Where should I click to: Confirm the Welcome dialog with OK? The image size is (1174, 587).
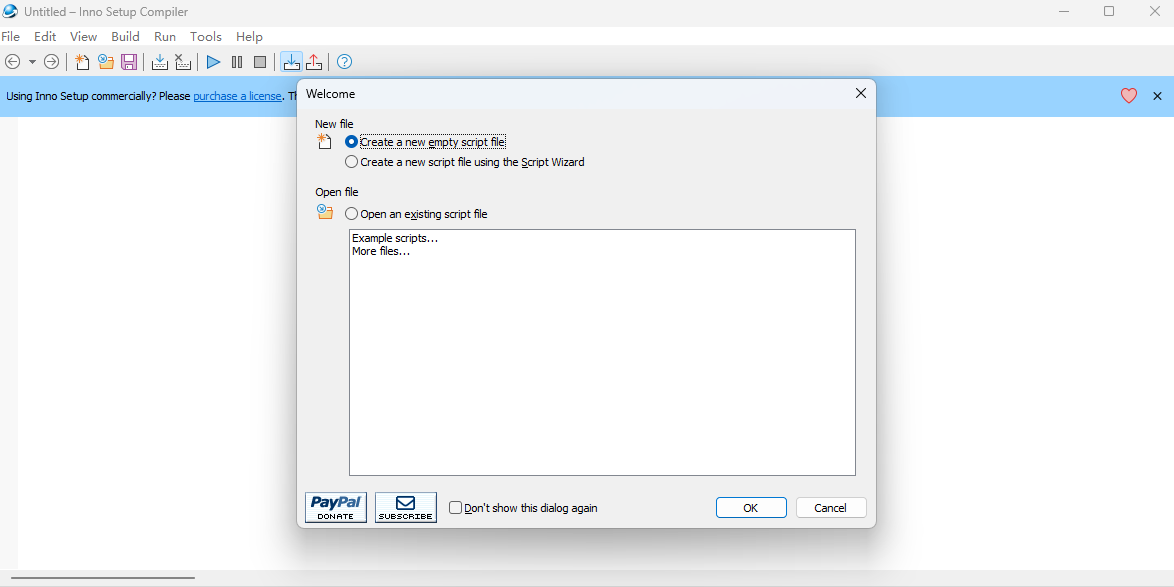750,507
